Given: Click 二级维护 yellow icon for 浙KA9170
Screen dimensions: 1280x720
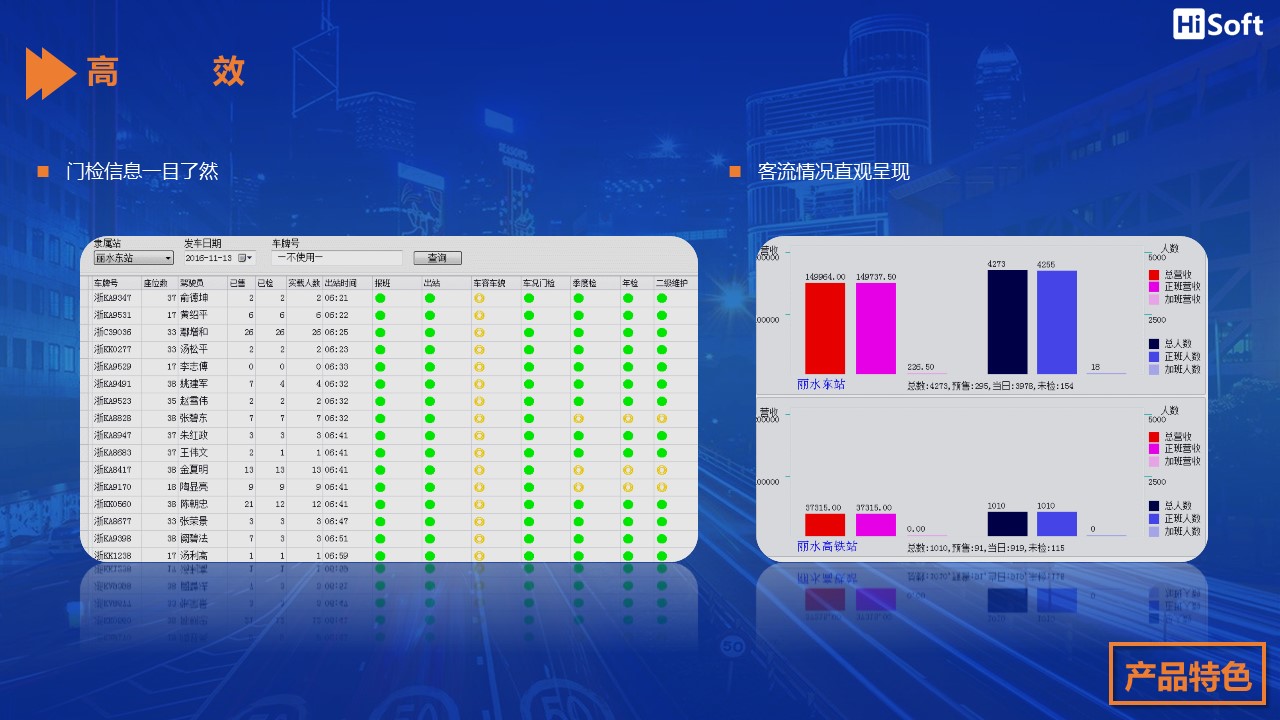Looking at the screenshot, I should pos(662,487).
